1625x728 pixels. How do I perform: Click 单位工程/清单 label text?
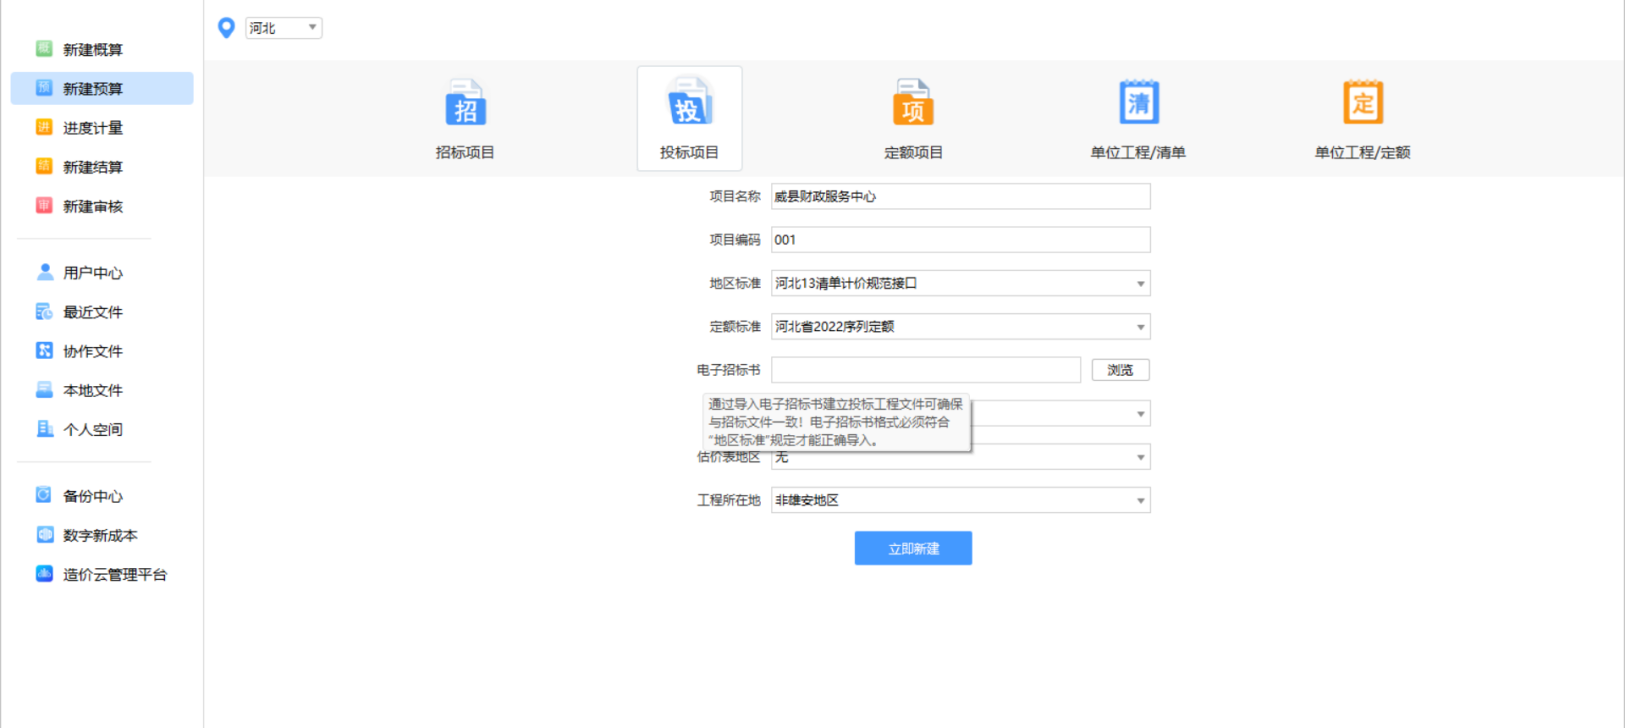(x=1138, y=152)
